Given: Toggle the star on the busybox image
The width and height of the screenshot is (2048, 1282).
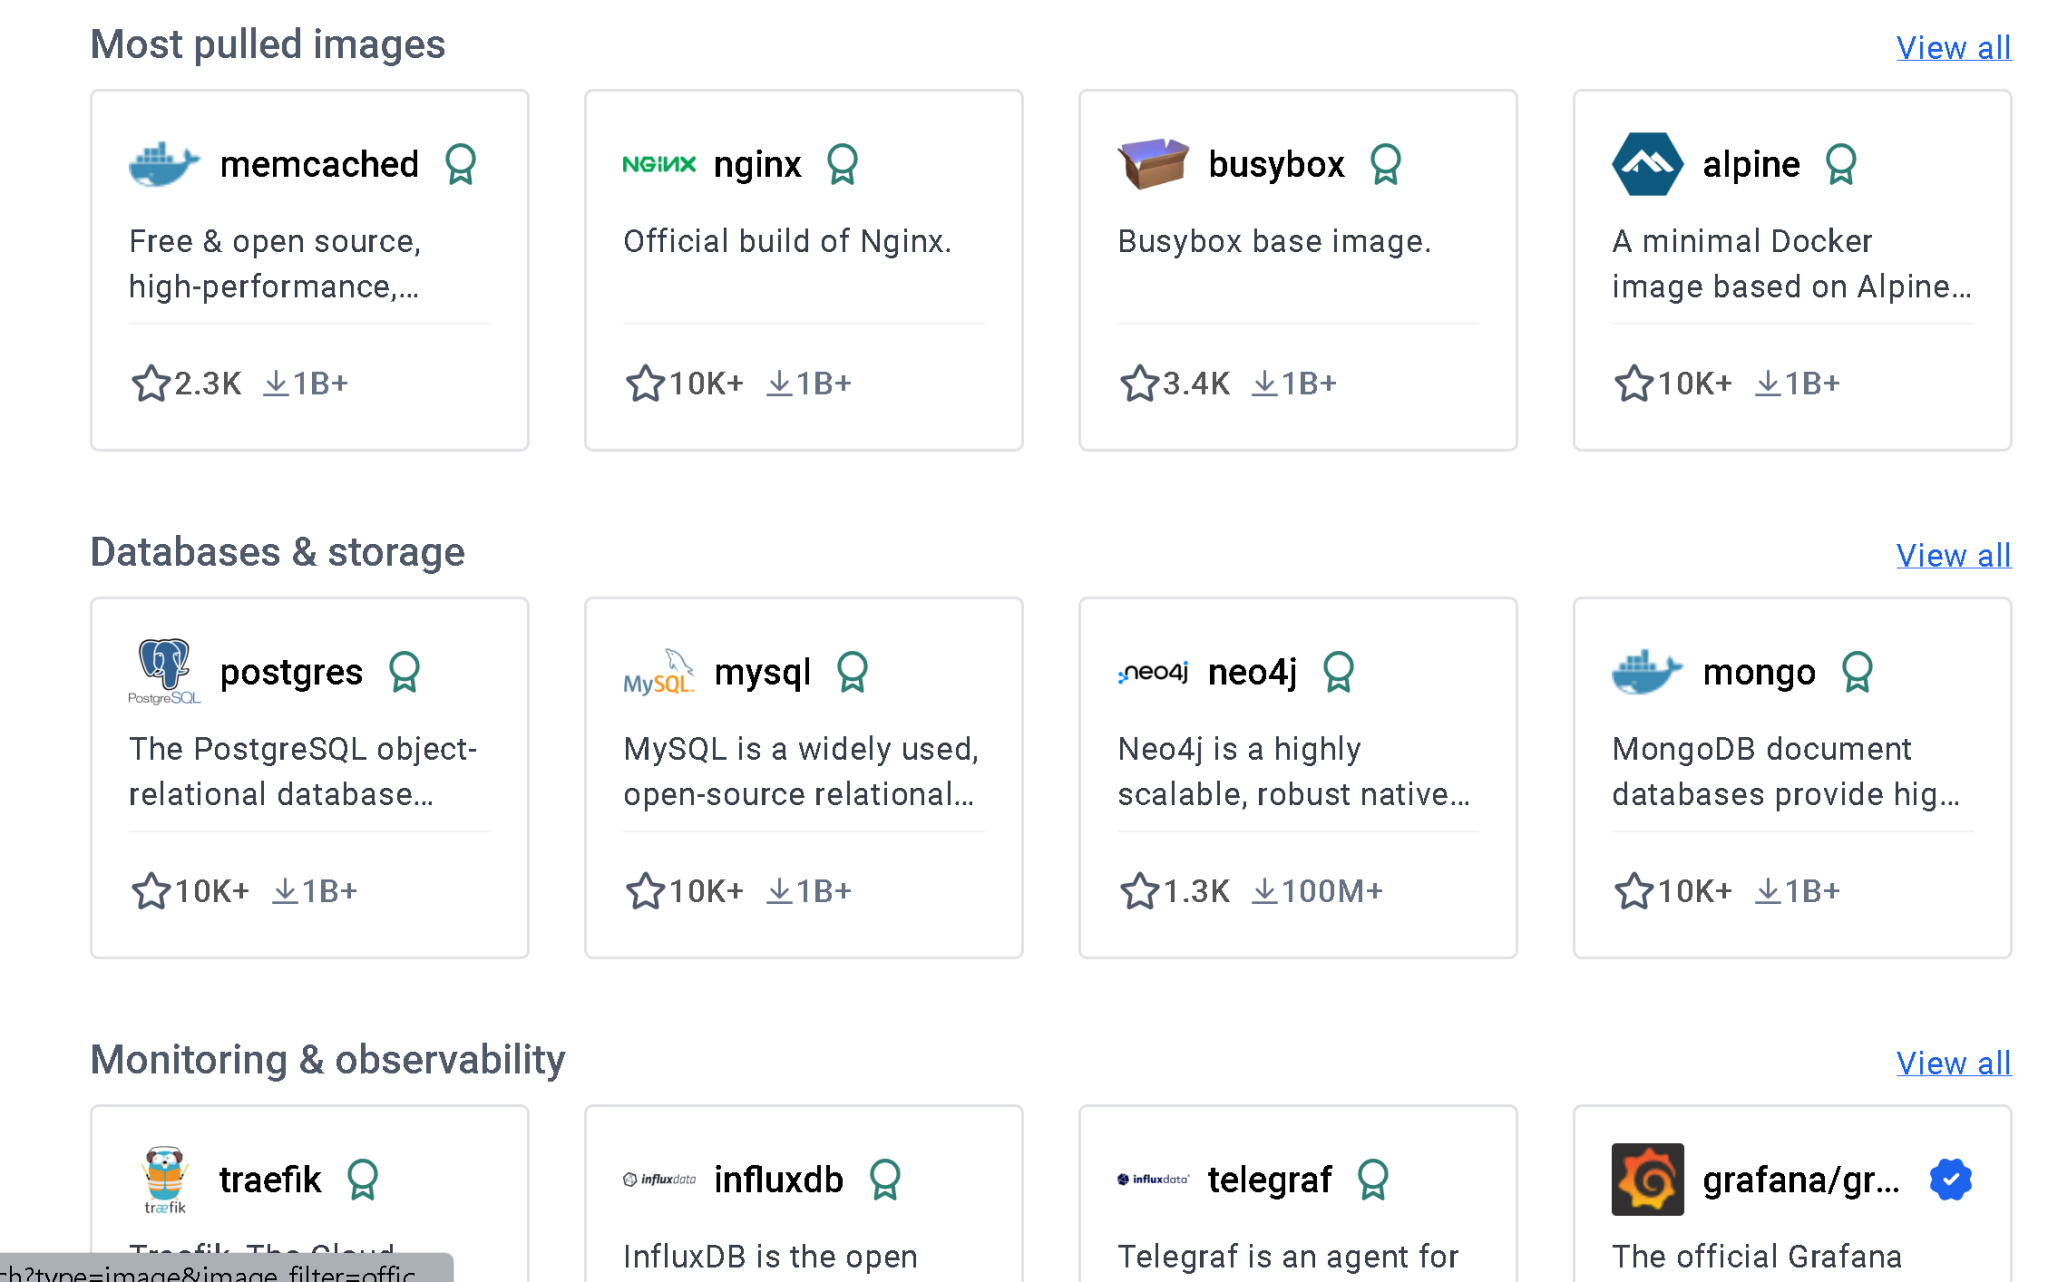Looking at the screenshot, I should (x=1137, y=383).
